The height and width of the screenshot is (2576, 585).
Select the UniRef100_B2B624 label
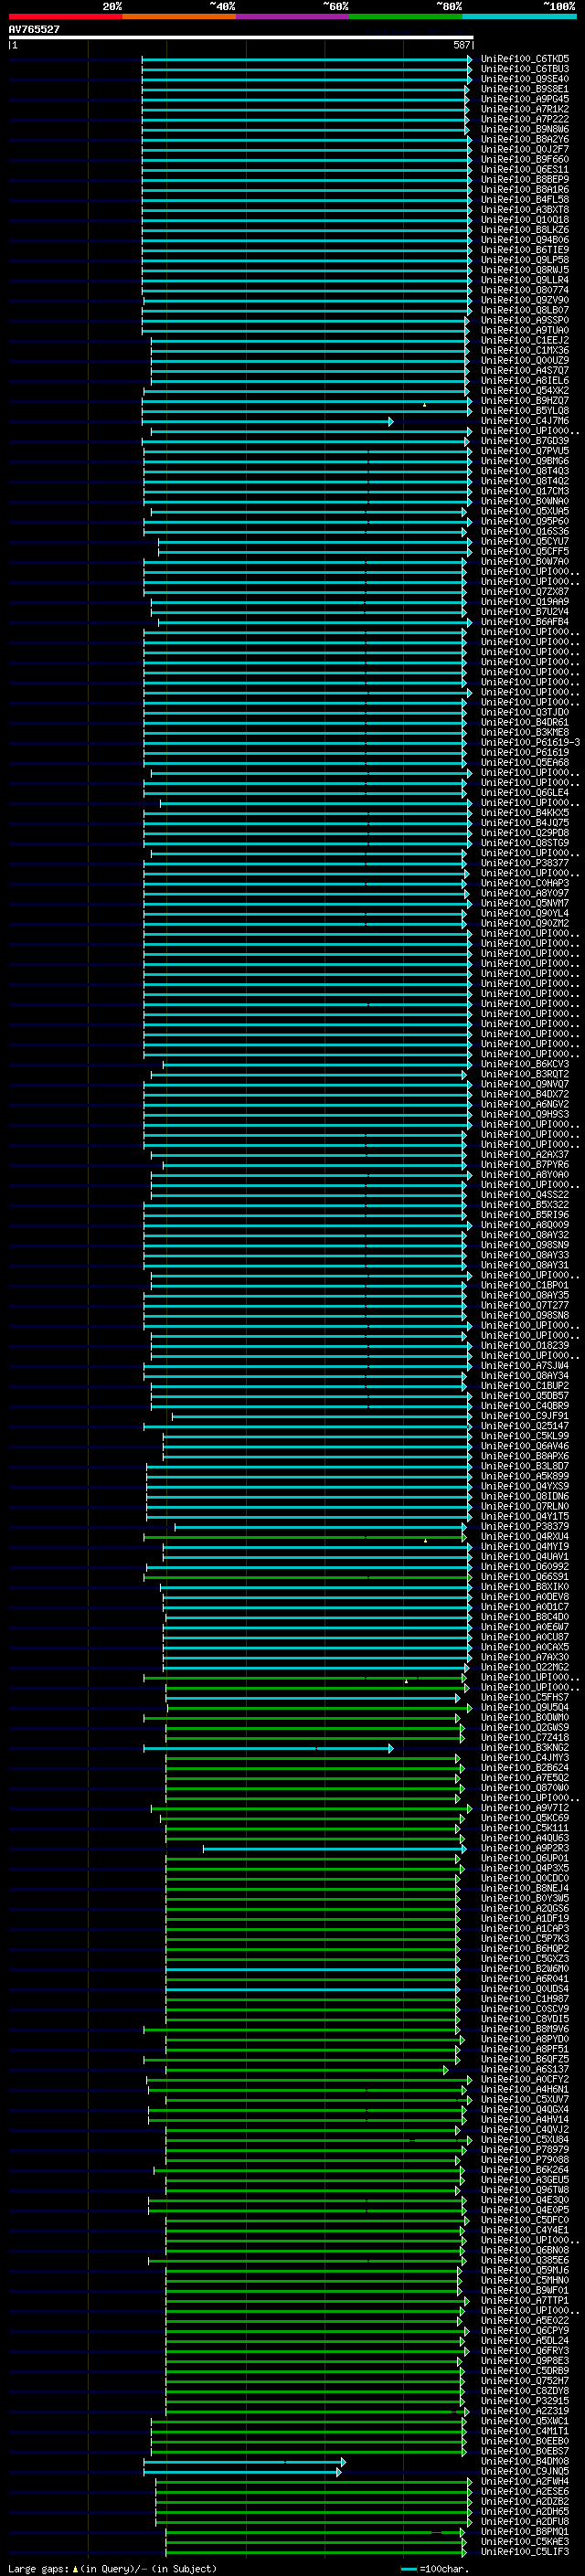pos(525,1767)
